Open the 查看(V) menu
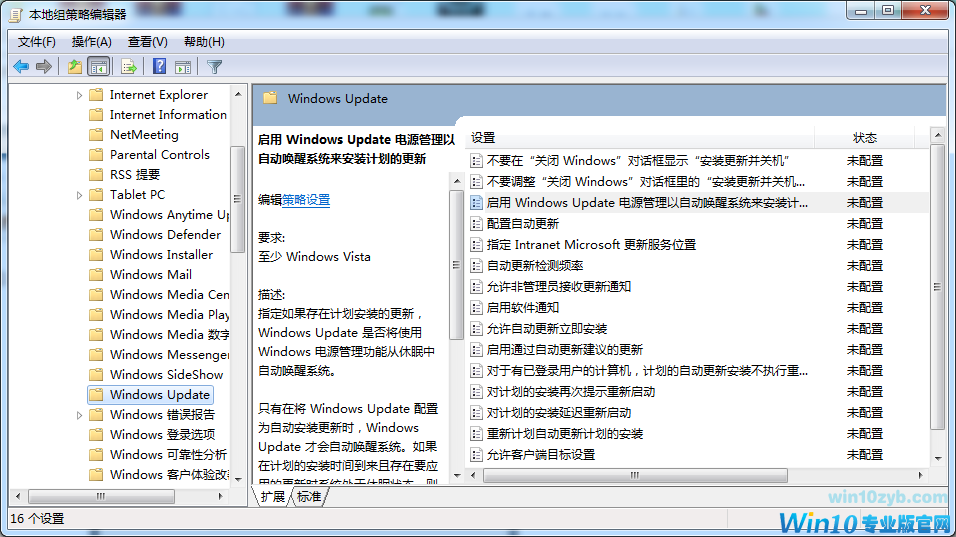This screenshot has width=956, height=537. pyautogui.click(x=148, y=42)
